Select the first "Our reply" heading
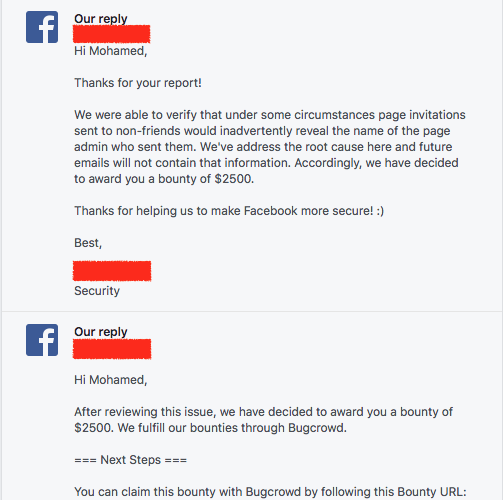This screenshot has height=500, width=503. pos(101,19)
